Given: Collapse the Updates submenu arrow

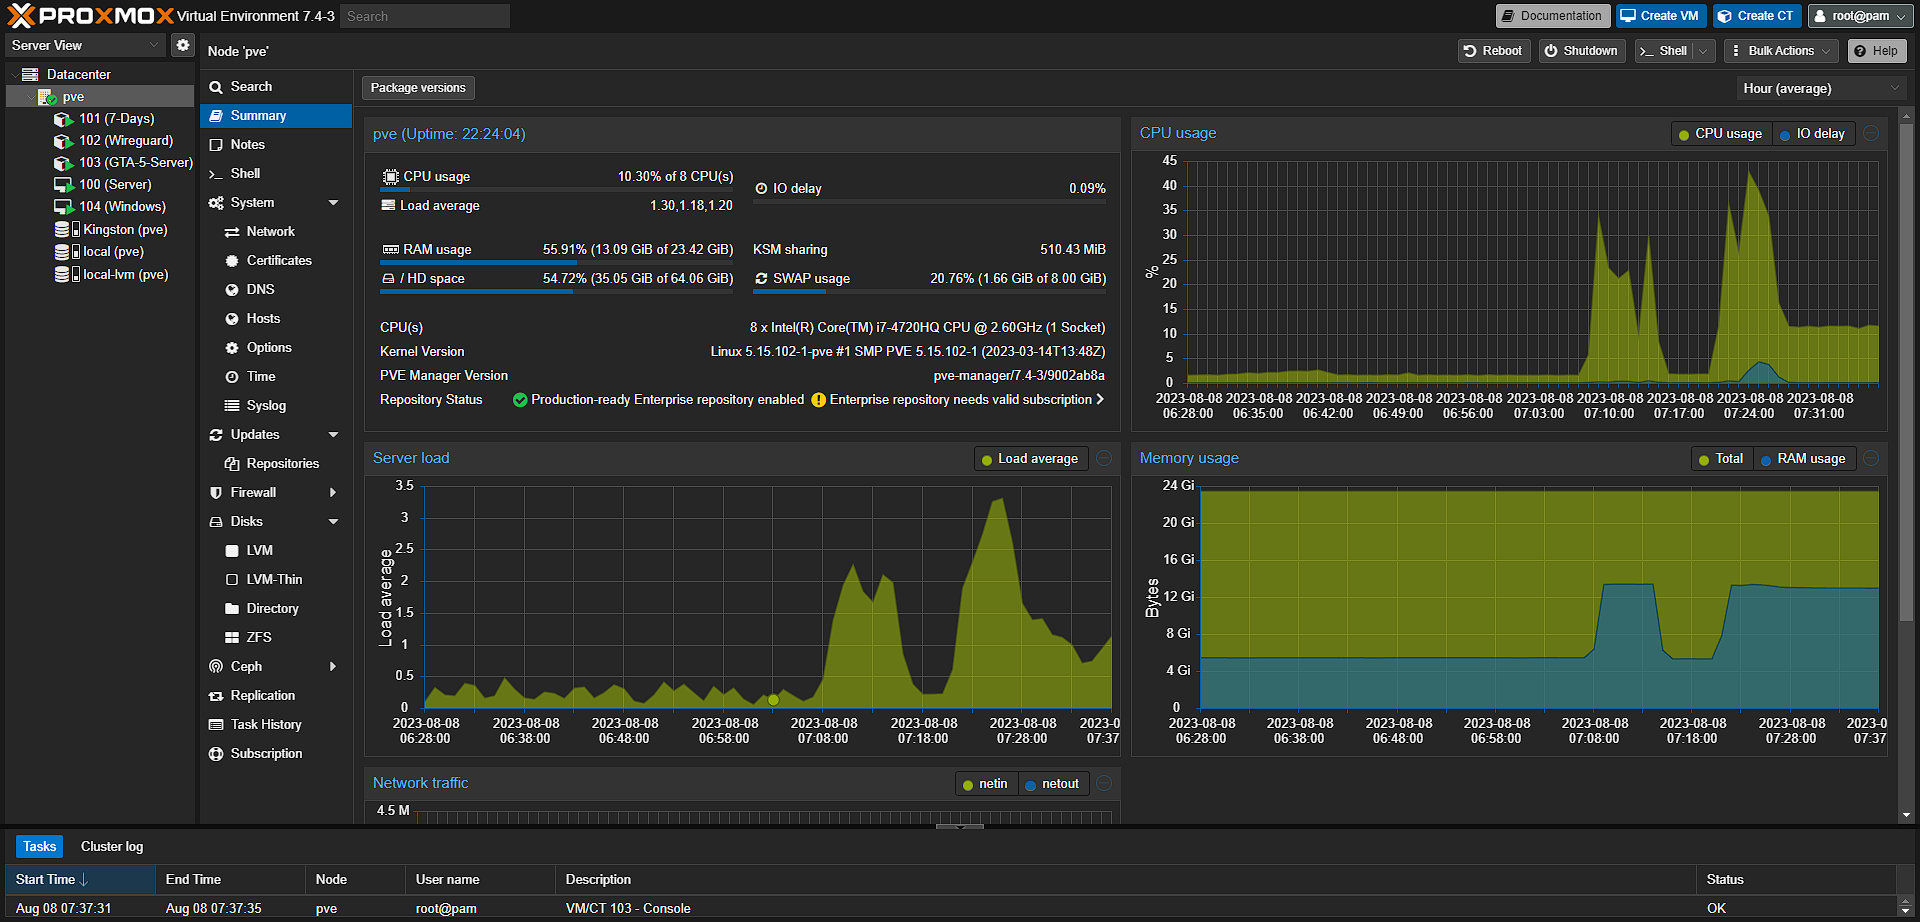Looking at the screenshot, I should tap(334, 435).
